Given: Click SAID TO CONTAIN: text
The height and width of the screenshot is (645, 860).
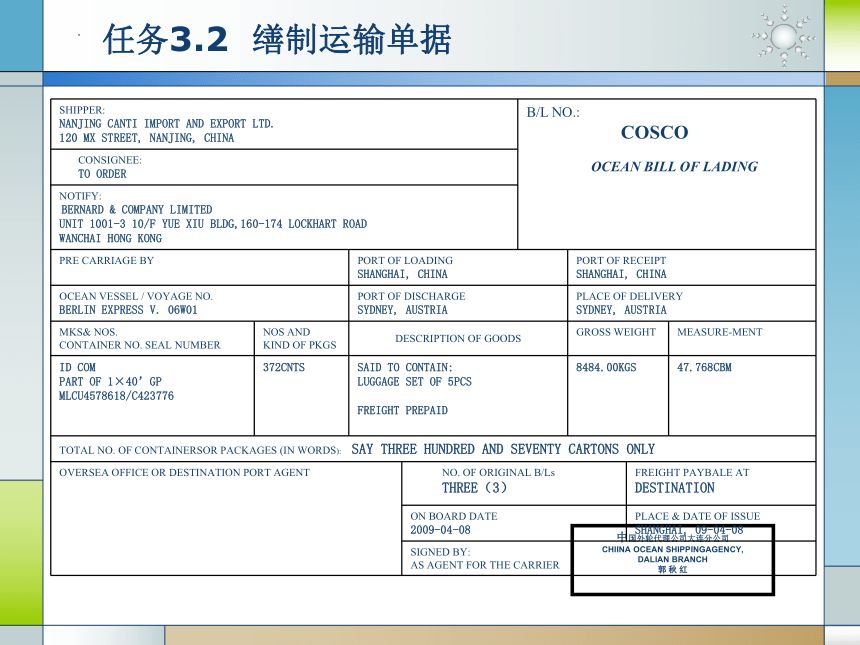Looking at the screenshot, I should 405,367.
